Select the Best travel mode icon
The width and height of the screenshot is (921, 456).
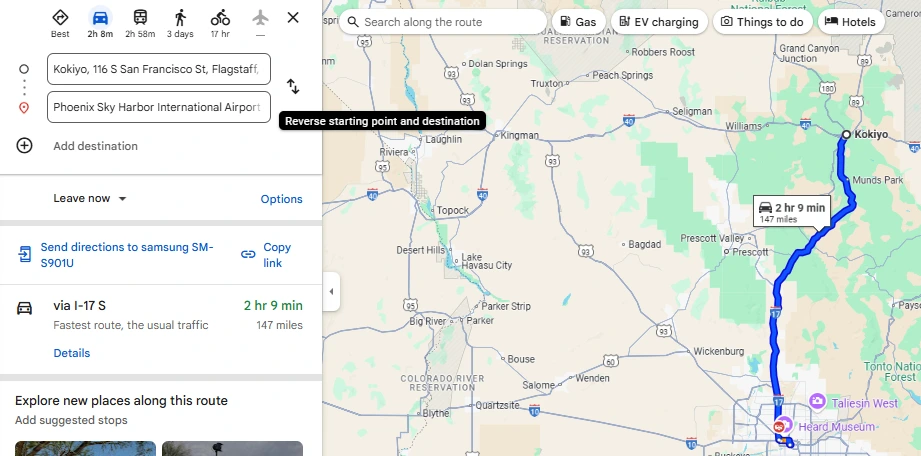[x=60, y=18]
